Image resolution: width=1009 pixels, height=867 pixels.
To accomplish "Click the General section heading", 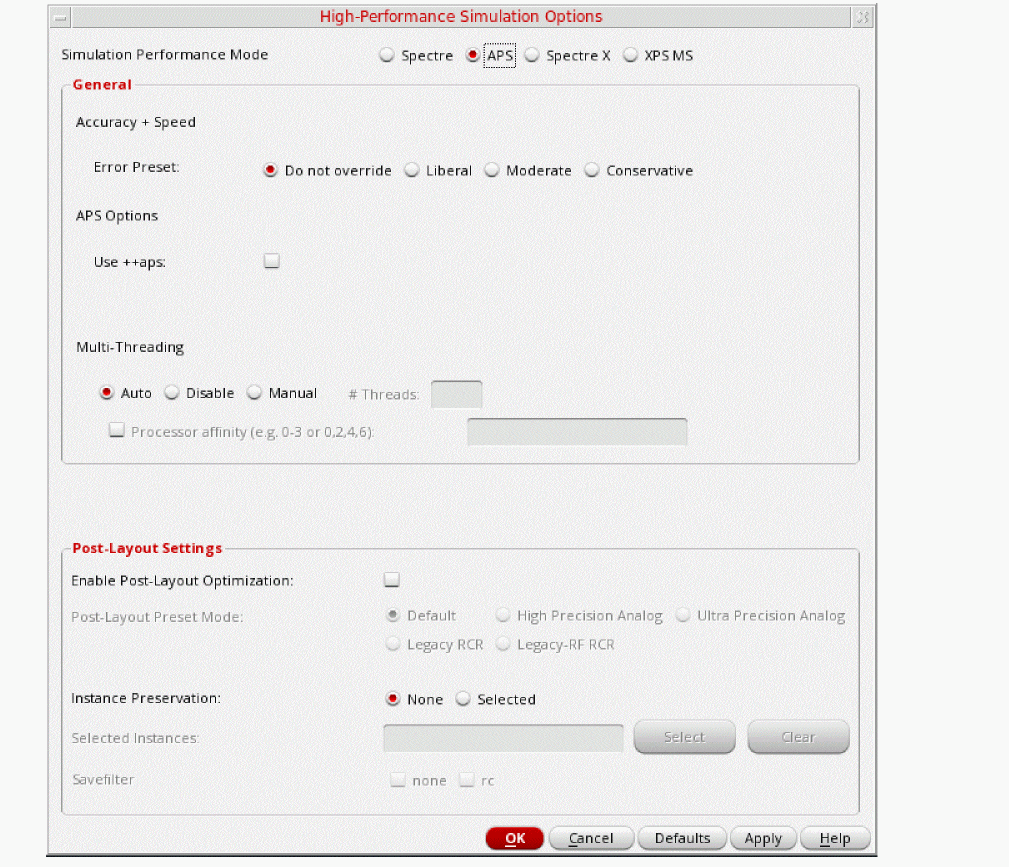I will tap(102, 84).
